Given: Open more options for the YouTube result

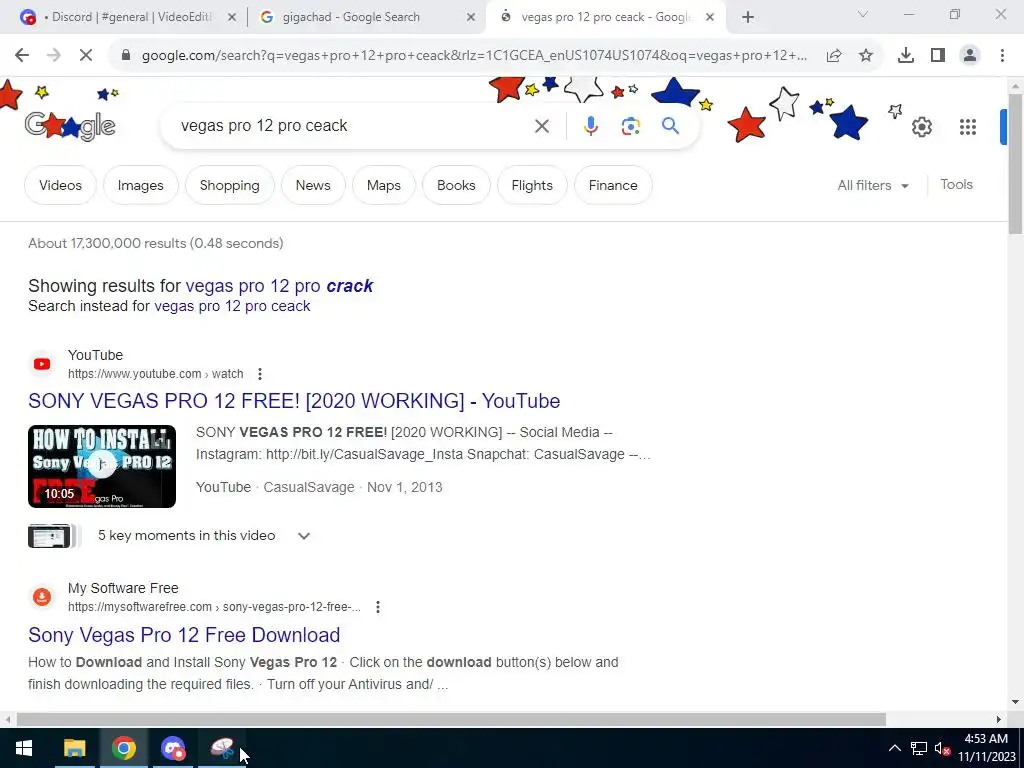Looking at the screenshot, I should (260, 374).
